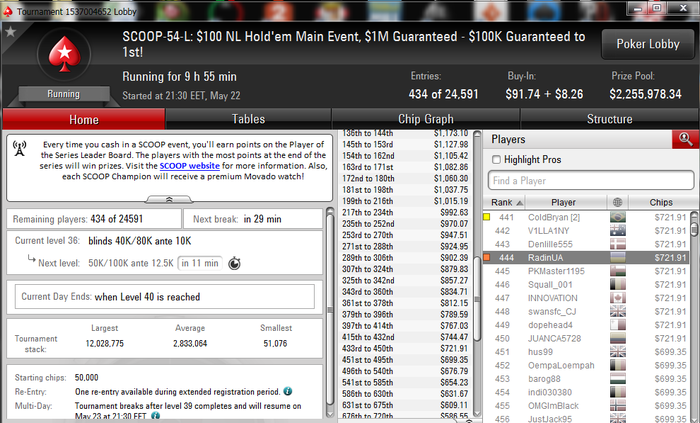
Task: Click the flag icon for PKMaster1195
Action: (x=618, y=271)
